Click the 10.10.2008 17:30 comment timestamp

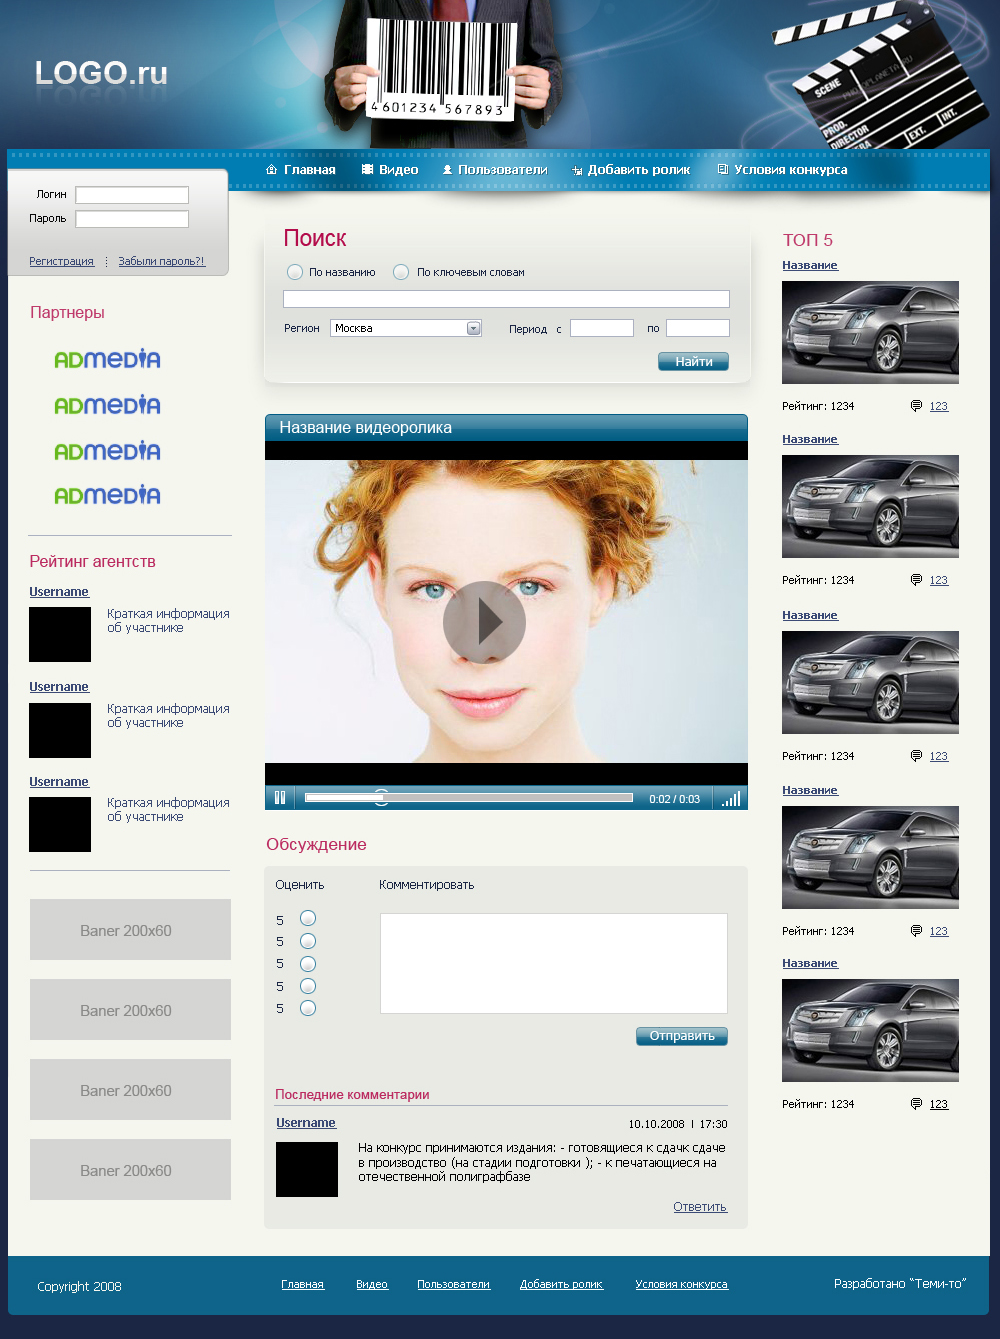(x=678, y=1124)
